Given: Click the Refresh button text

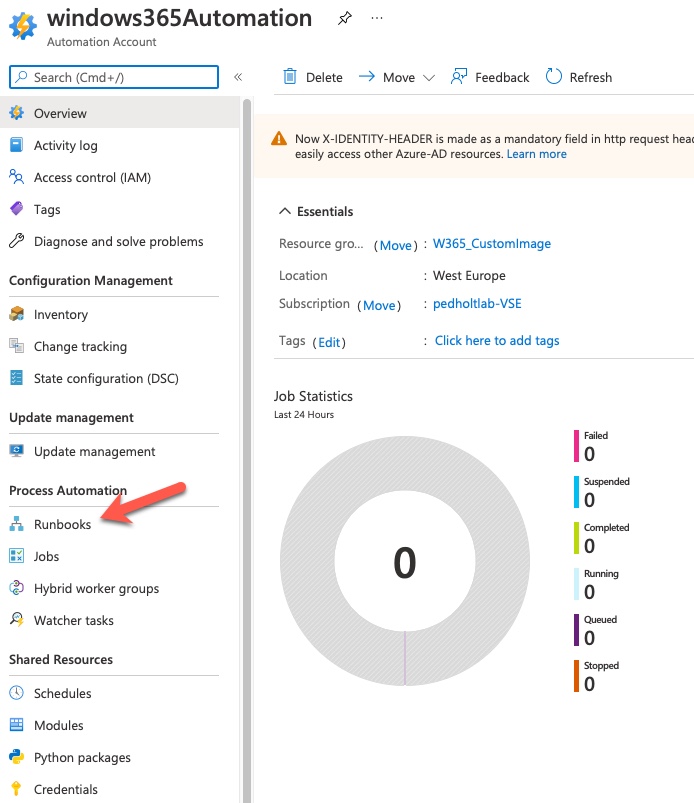Looking at the screenshot, I should pos(591,77).
